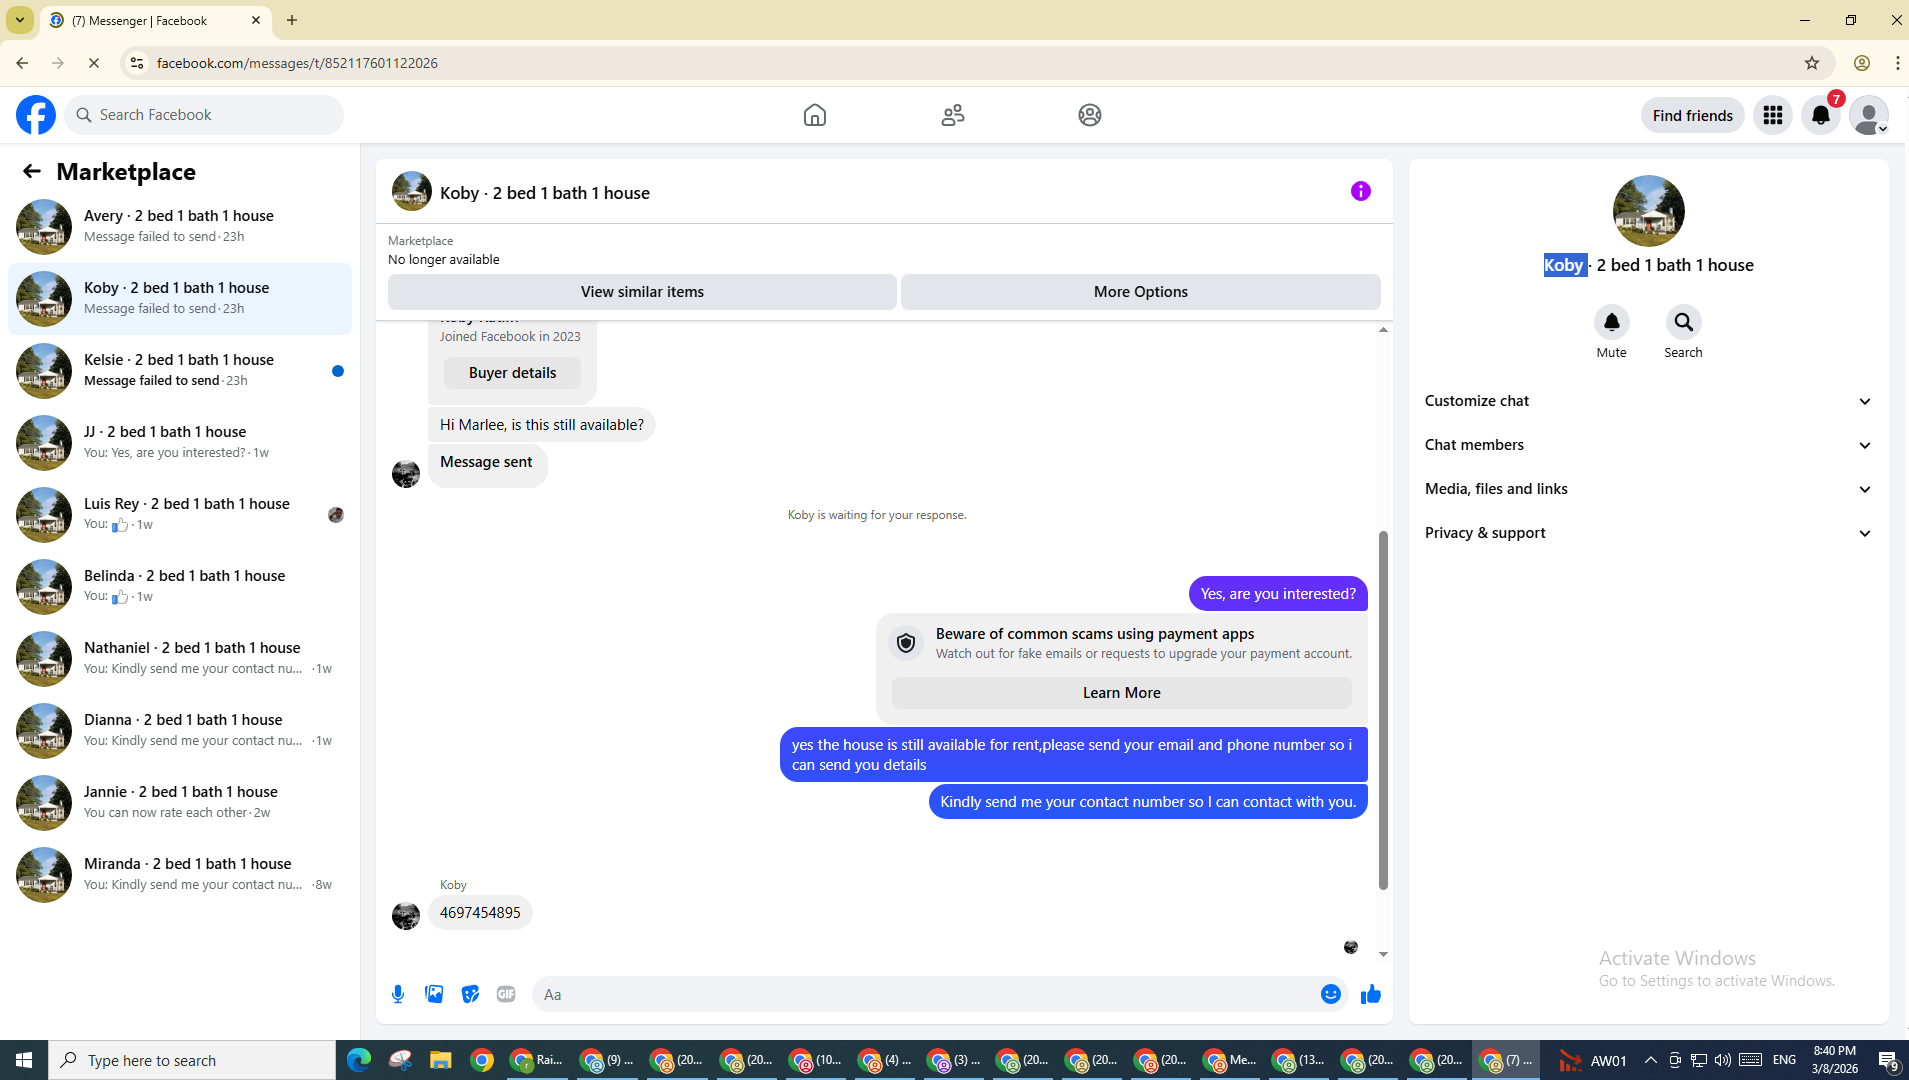This screenshot has height=1080, width=1909.
Task: Open Jannie conversation
Action: pos(180,802)
